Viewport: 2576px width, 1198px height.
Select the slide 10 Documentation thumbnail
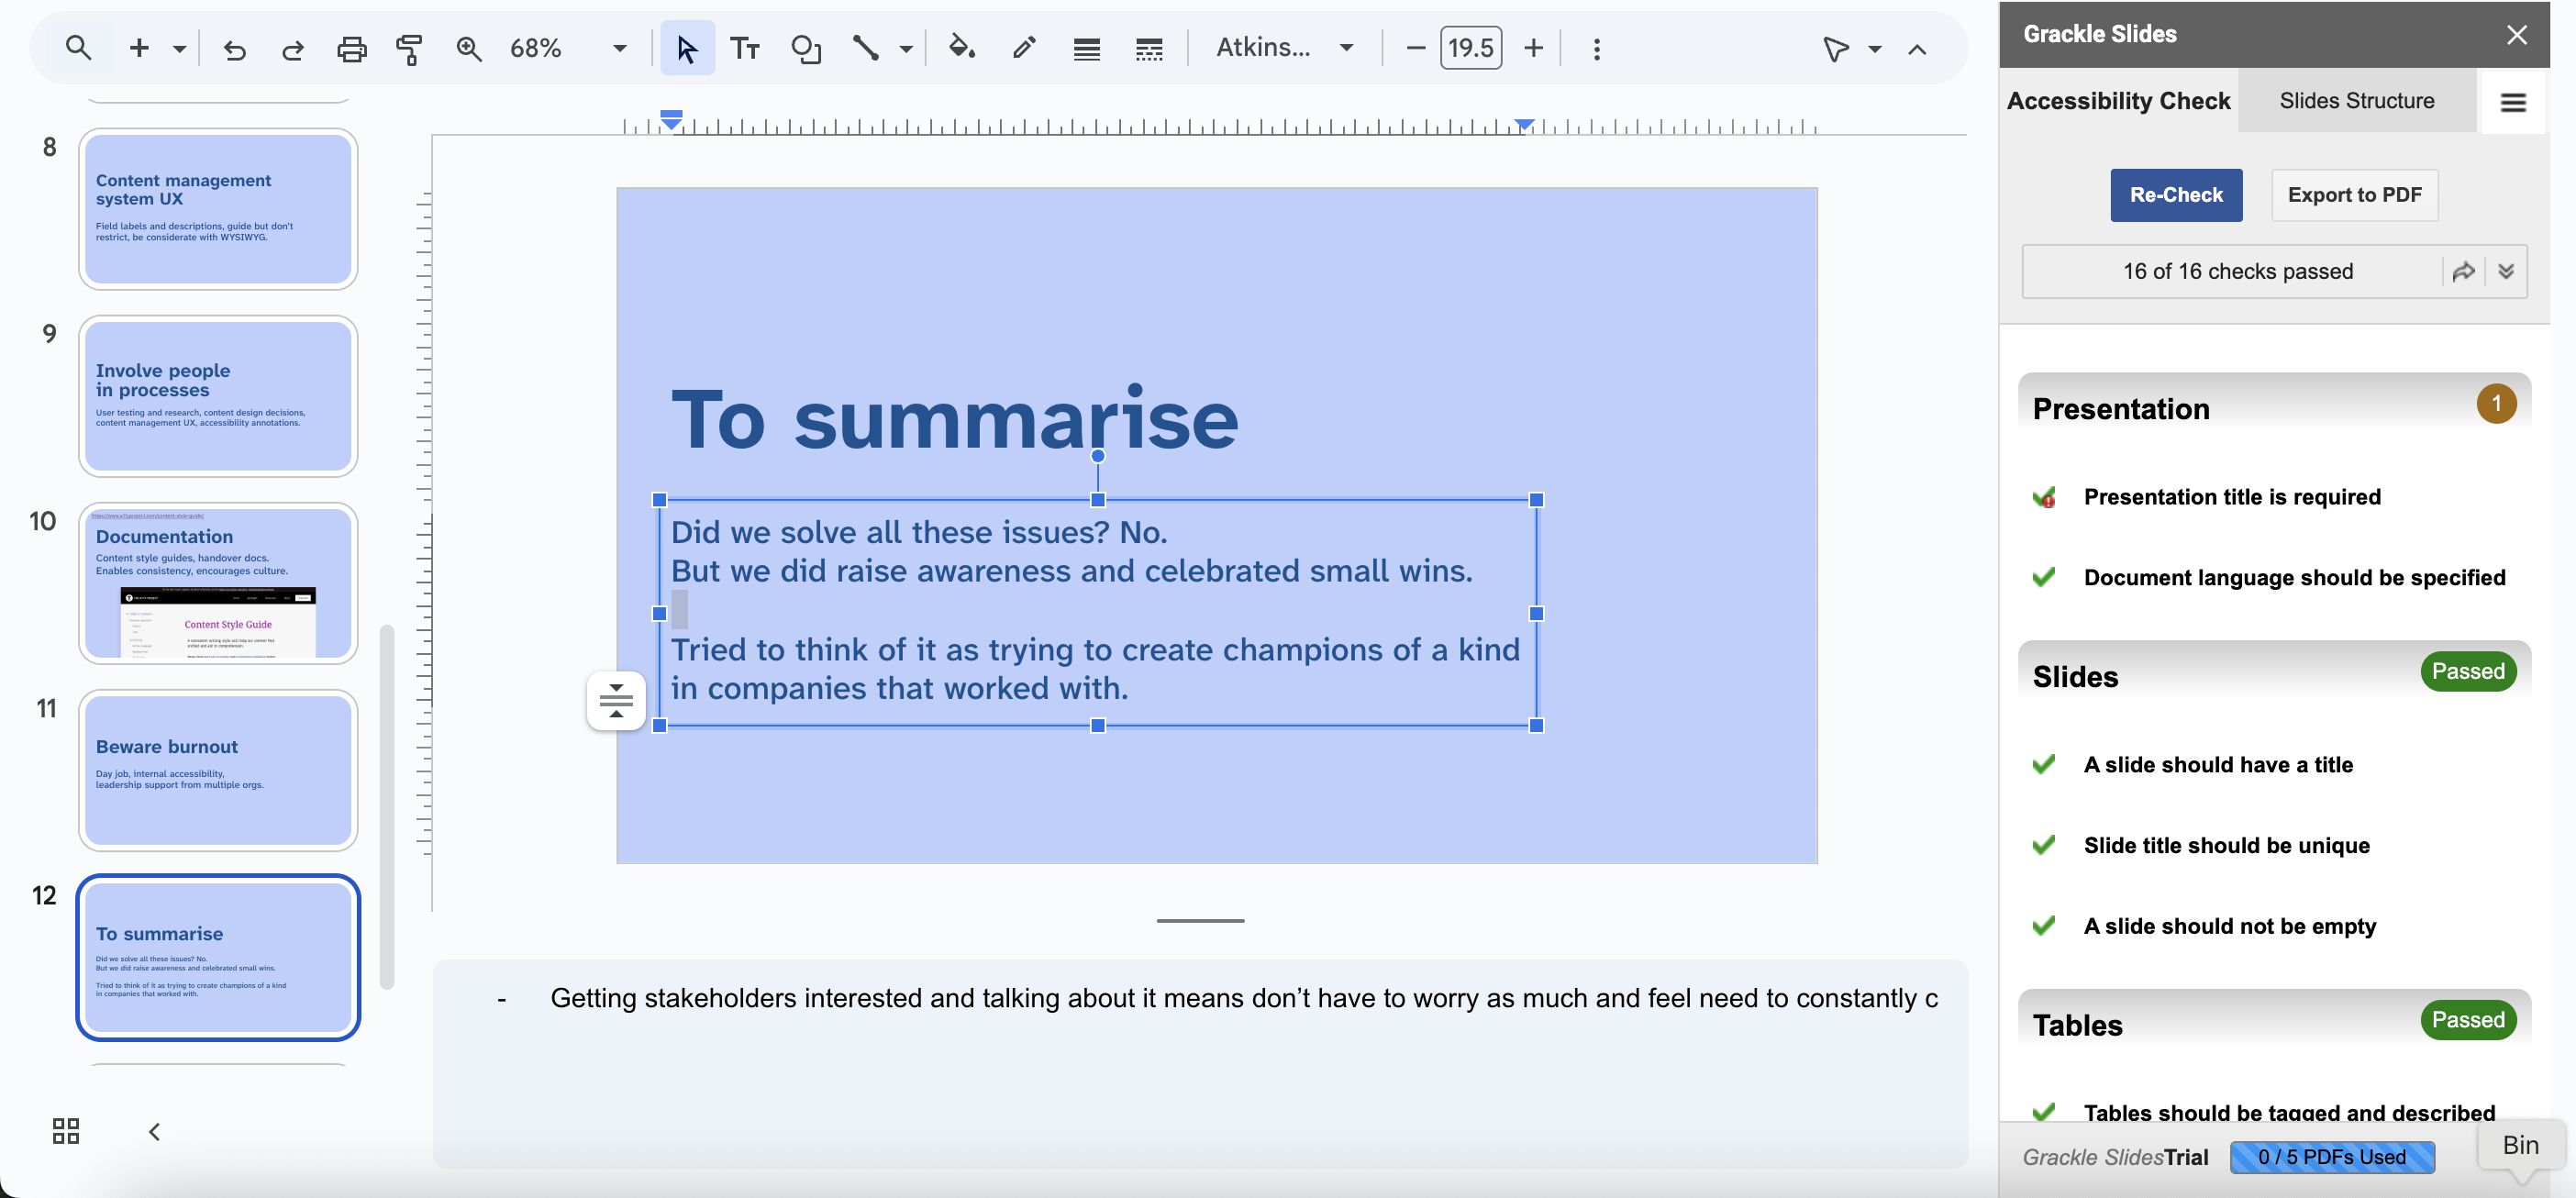click(218, 584)
